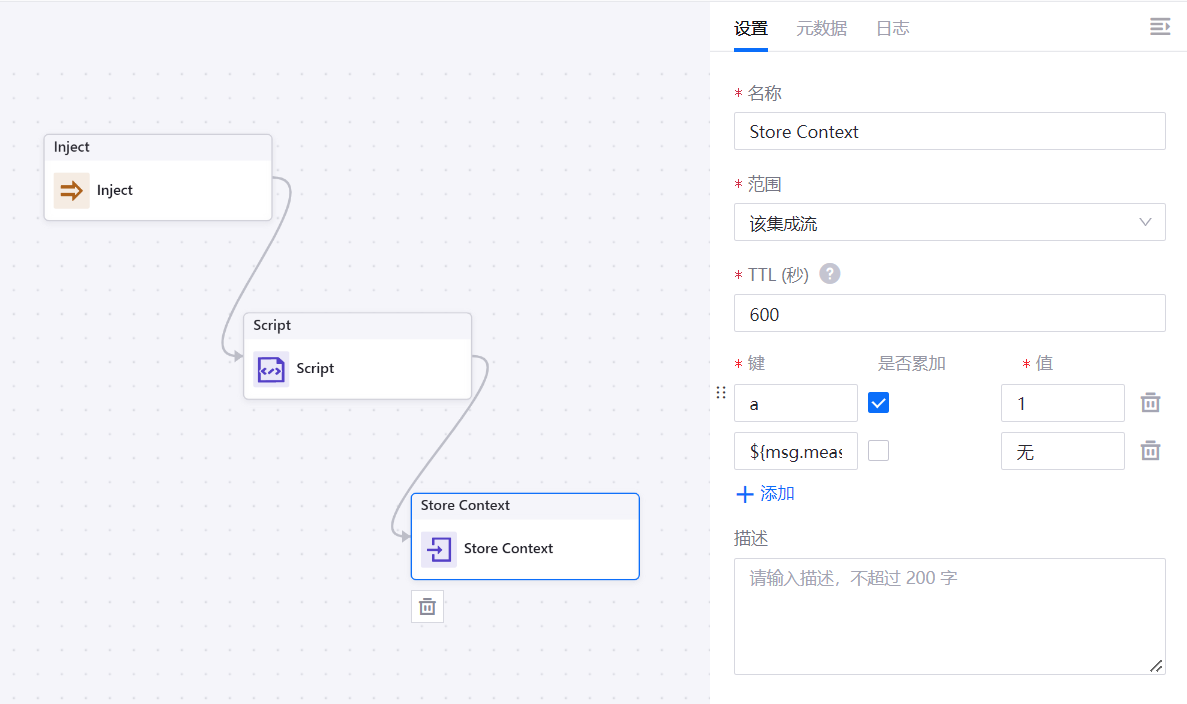
Task: Click the 描述 description text area
Action: click(949, 615)
